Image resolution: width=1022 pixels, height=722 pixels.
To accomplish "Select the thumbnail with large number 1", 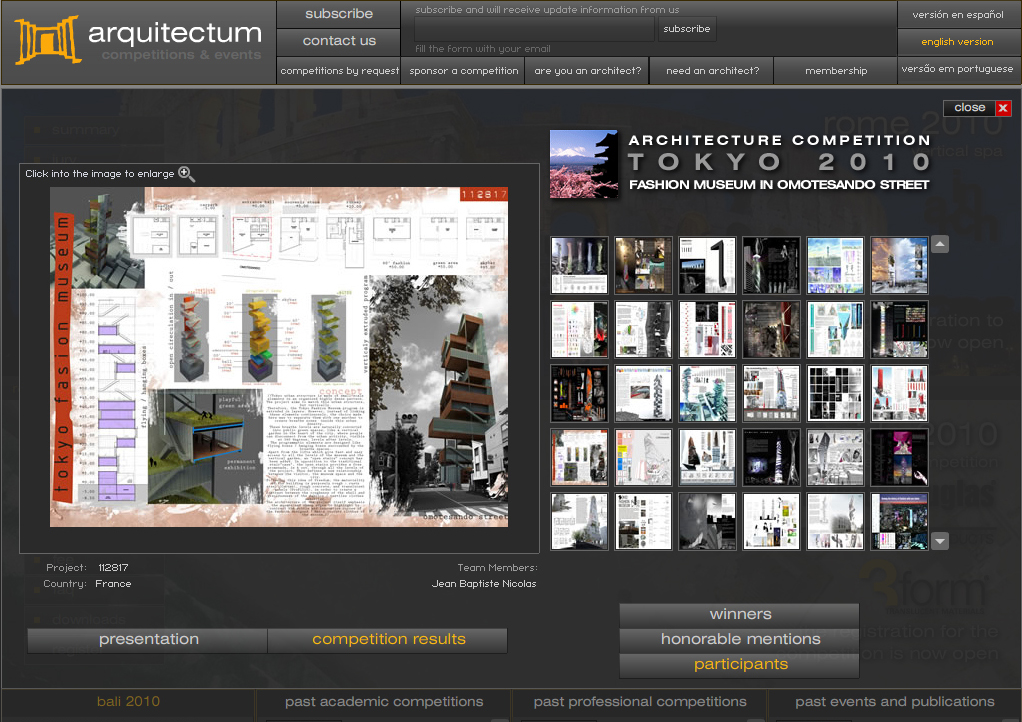I will 707,265.
